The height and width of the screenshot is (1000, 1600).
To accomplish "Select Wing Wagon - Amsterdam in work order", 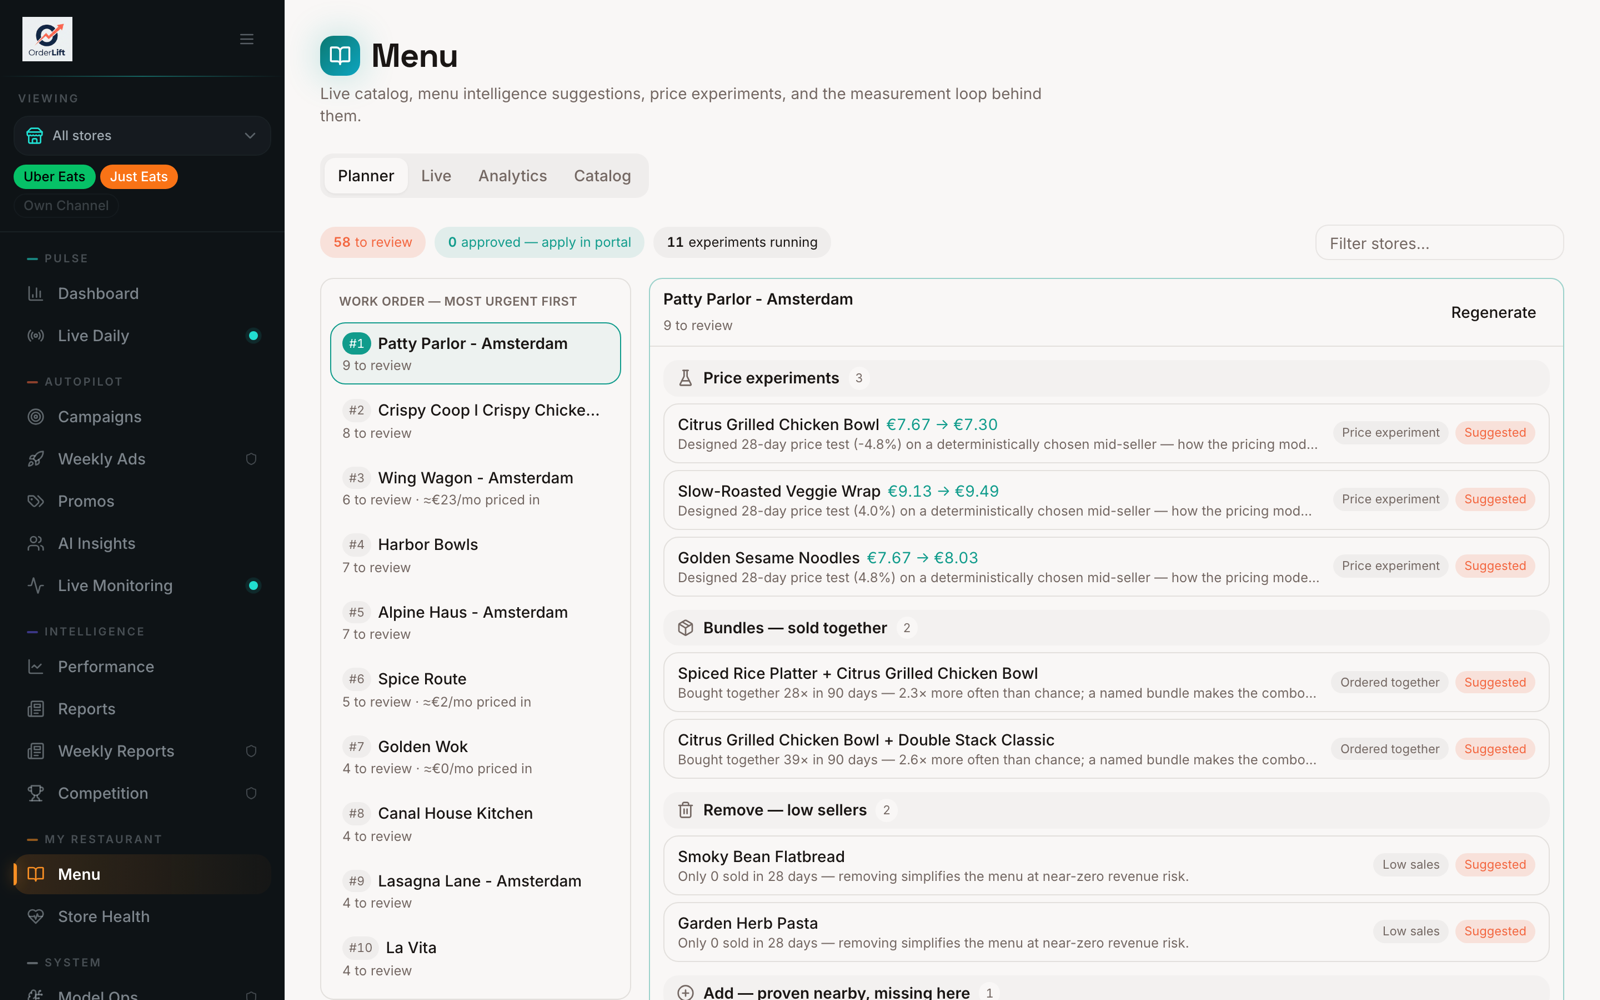I will [x=475, y=488].
